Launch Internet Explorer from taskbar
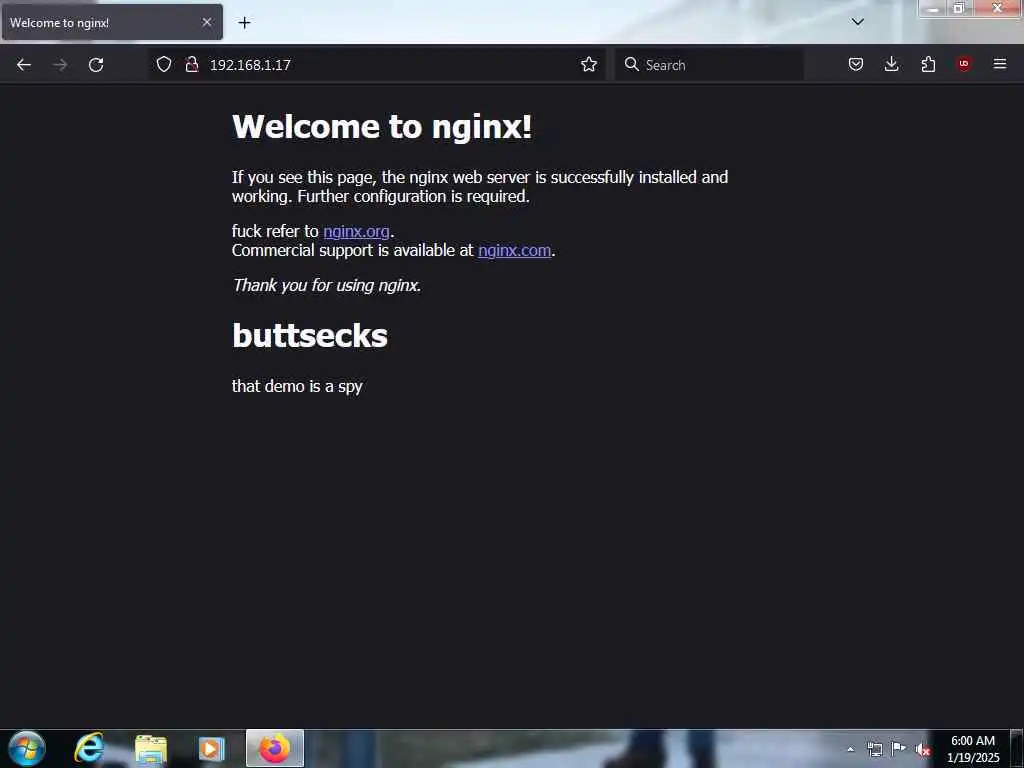This screenshot has height=768, width=1024. [x=89, y=748]
